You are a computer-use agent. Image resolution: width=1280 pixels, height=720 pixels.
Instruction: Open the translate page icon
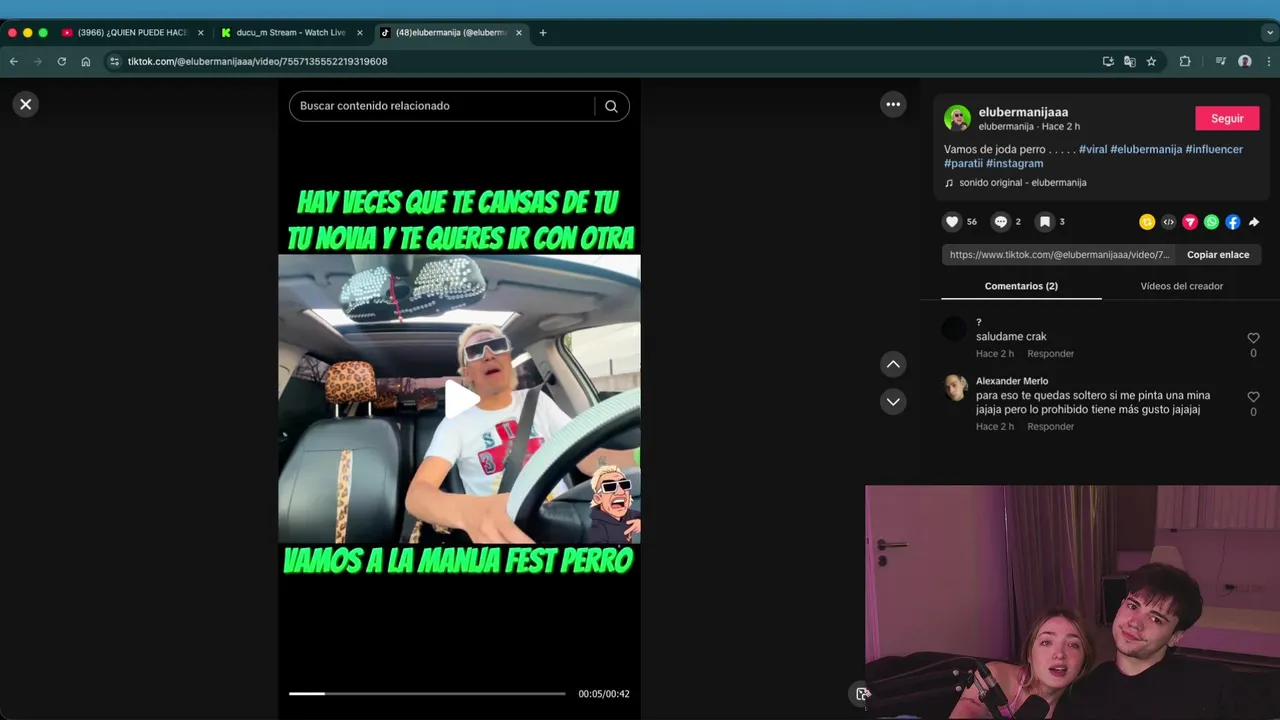(x=1130, y=61)
